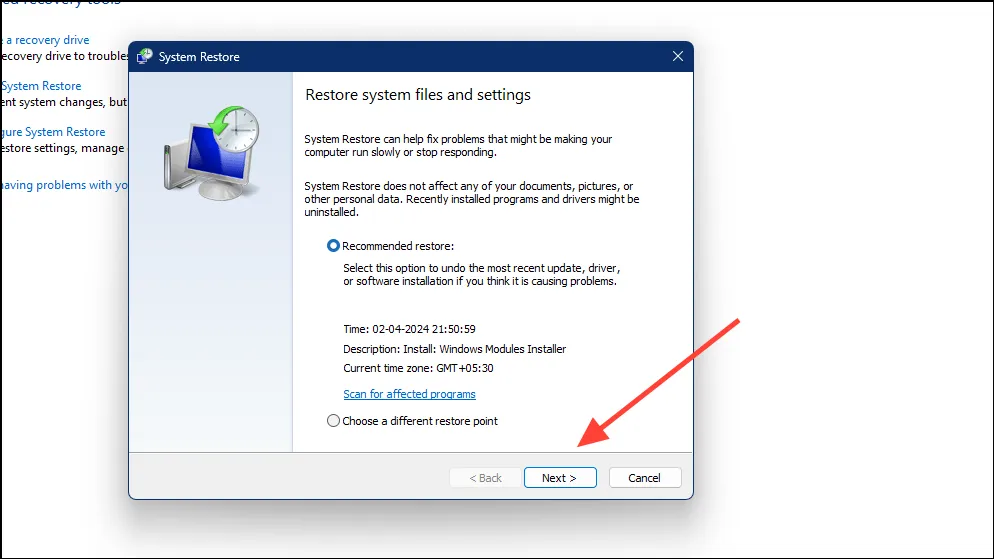Click the System Restore title bar icon

(145, 56)
